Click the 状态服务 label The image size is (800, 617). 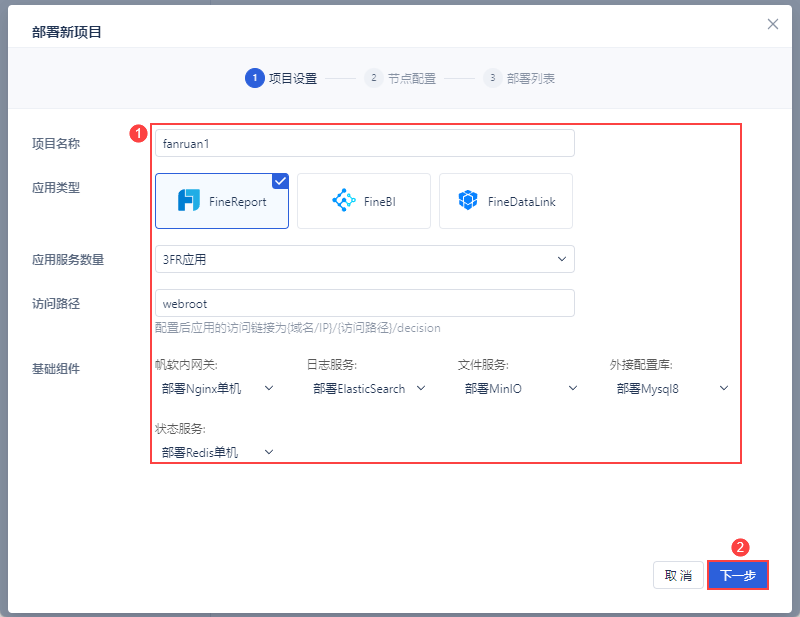click(x=180, y=429)
